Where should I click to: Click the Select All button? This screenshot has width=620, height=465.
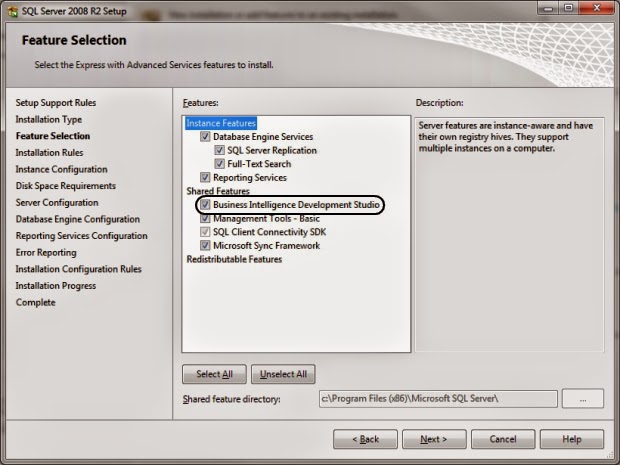click(214, 374)
